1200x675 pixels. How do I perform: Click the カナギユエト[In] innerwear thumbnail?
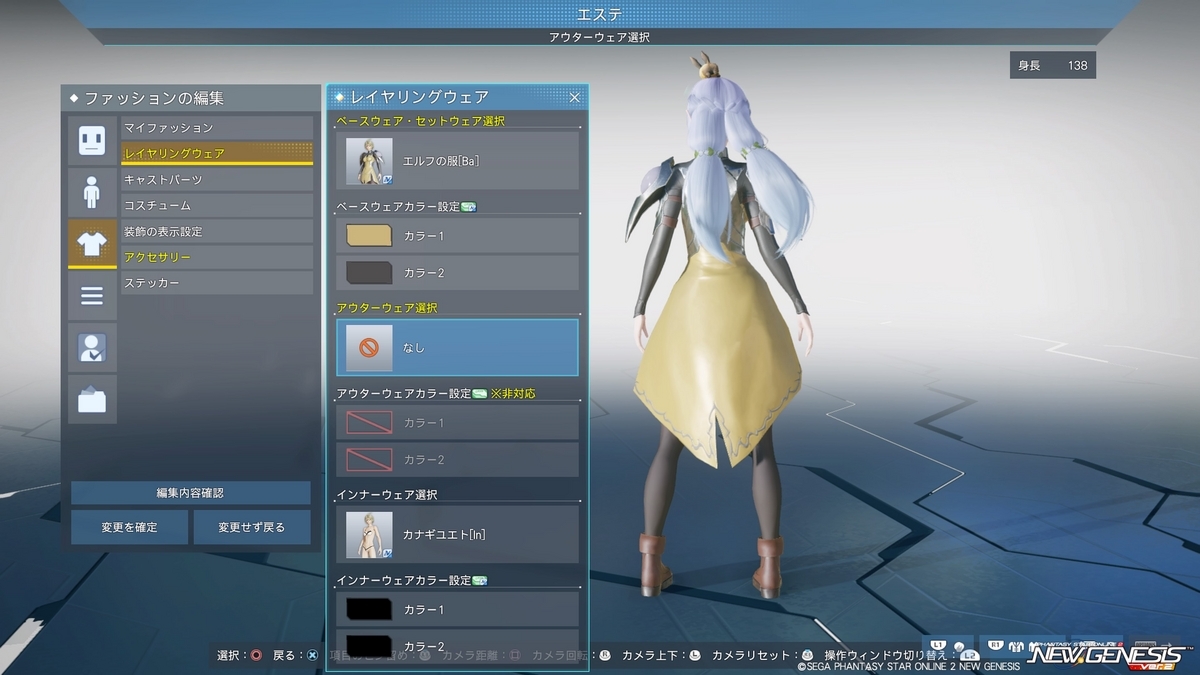(x=369, y=535)
